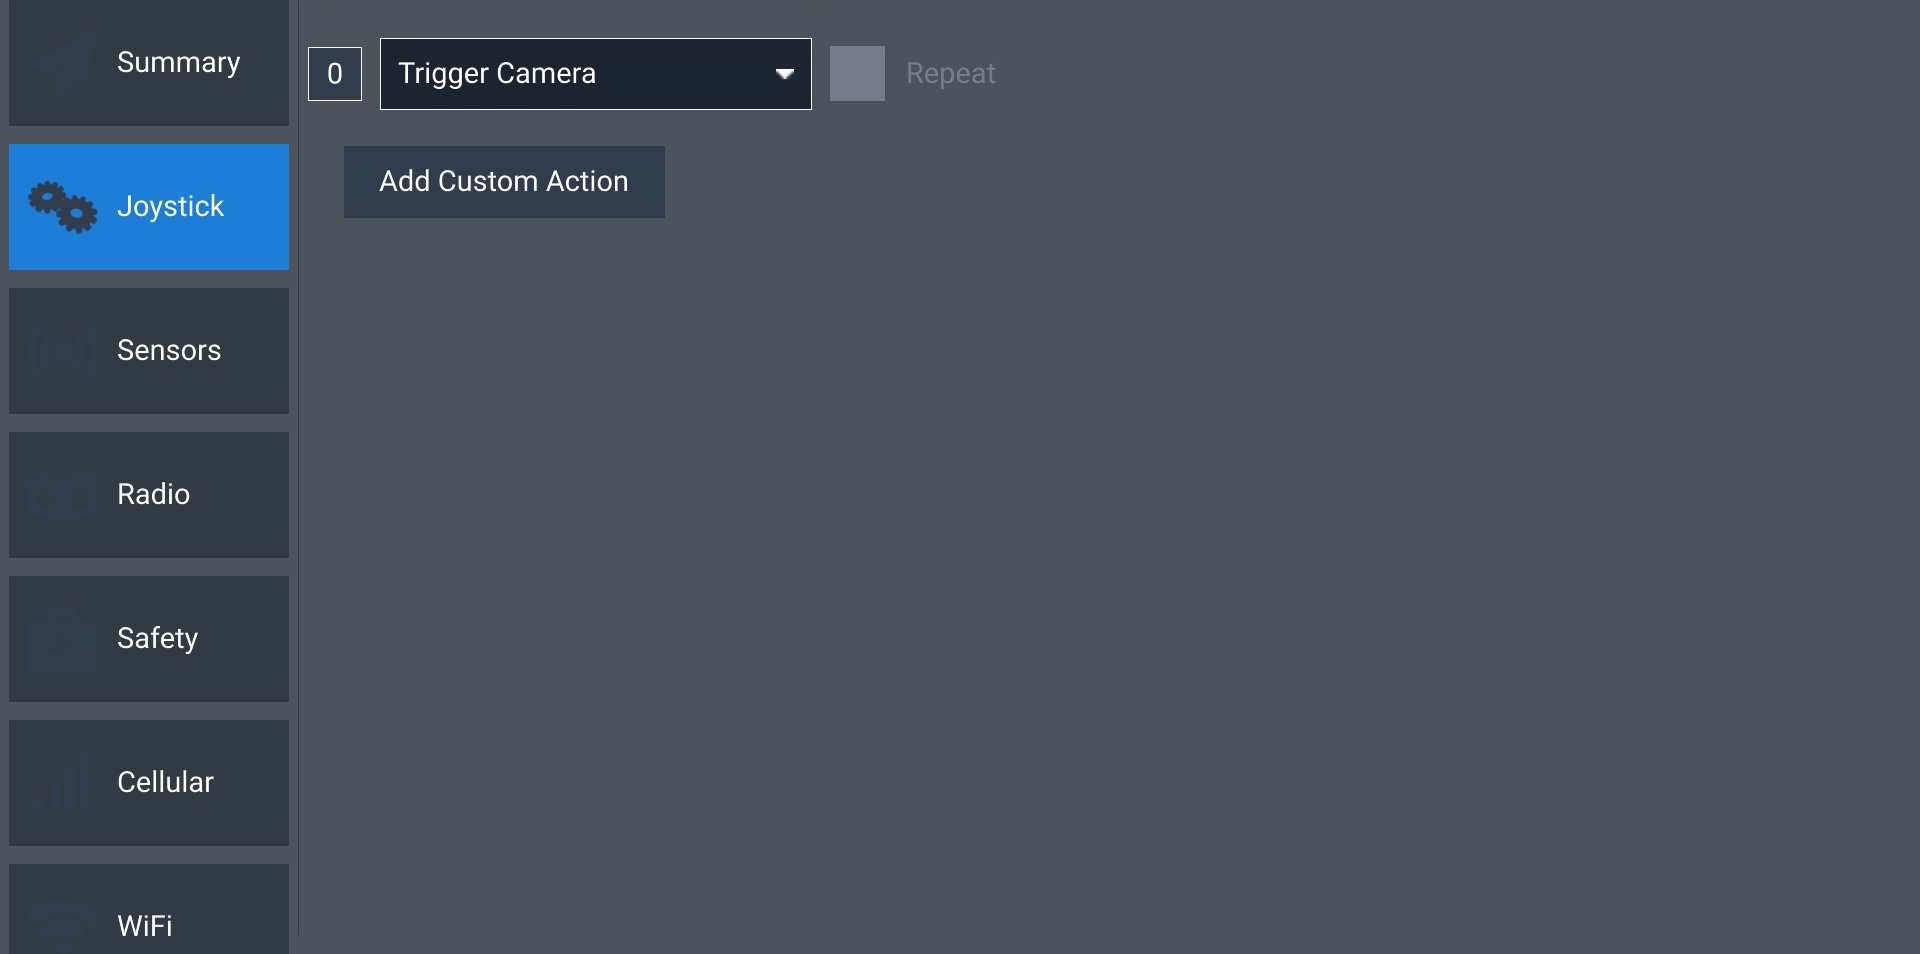Select the WiFi tab label
Screen dimensions: 1920x954
coord(145,926)
